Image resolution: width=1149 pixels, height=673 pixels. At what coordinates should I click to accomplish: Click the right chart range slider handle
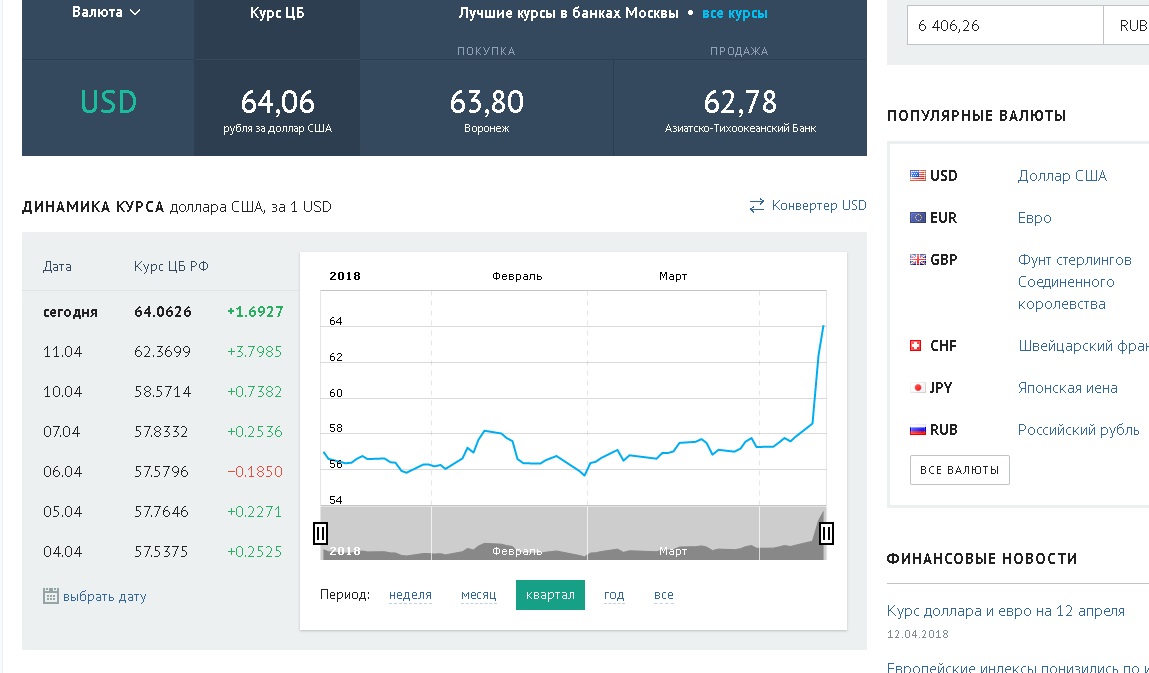(x=826, y=533)
